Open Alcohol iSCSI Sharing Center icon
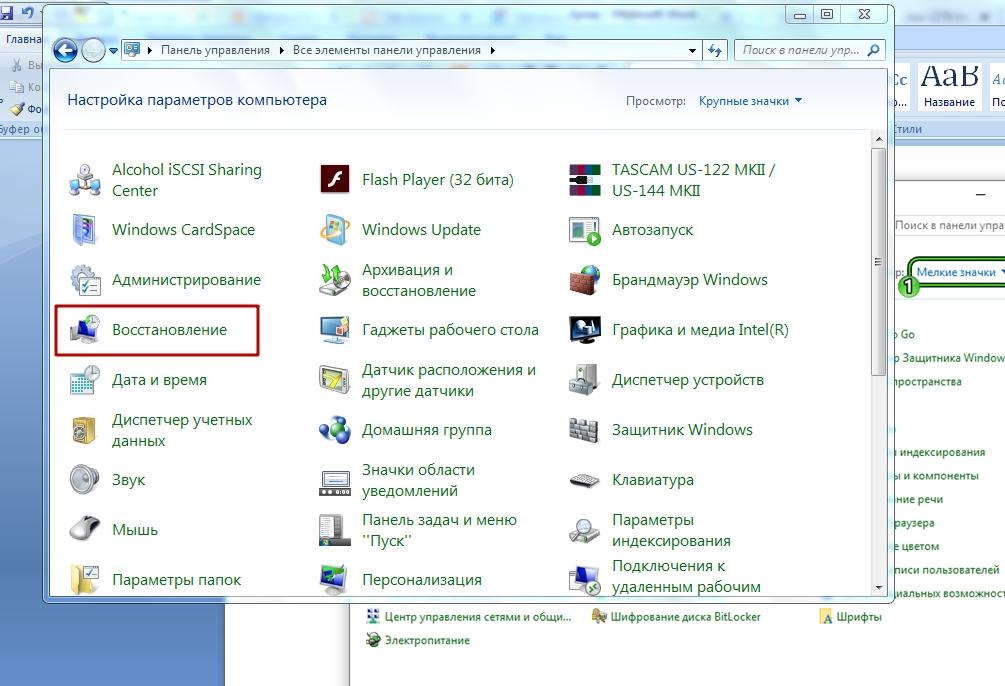Image resolution: width=1005 pixels, height=686 pixels. [85, 180]
